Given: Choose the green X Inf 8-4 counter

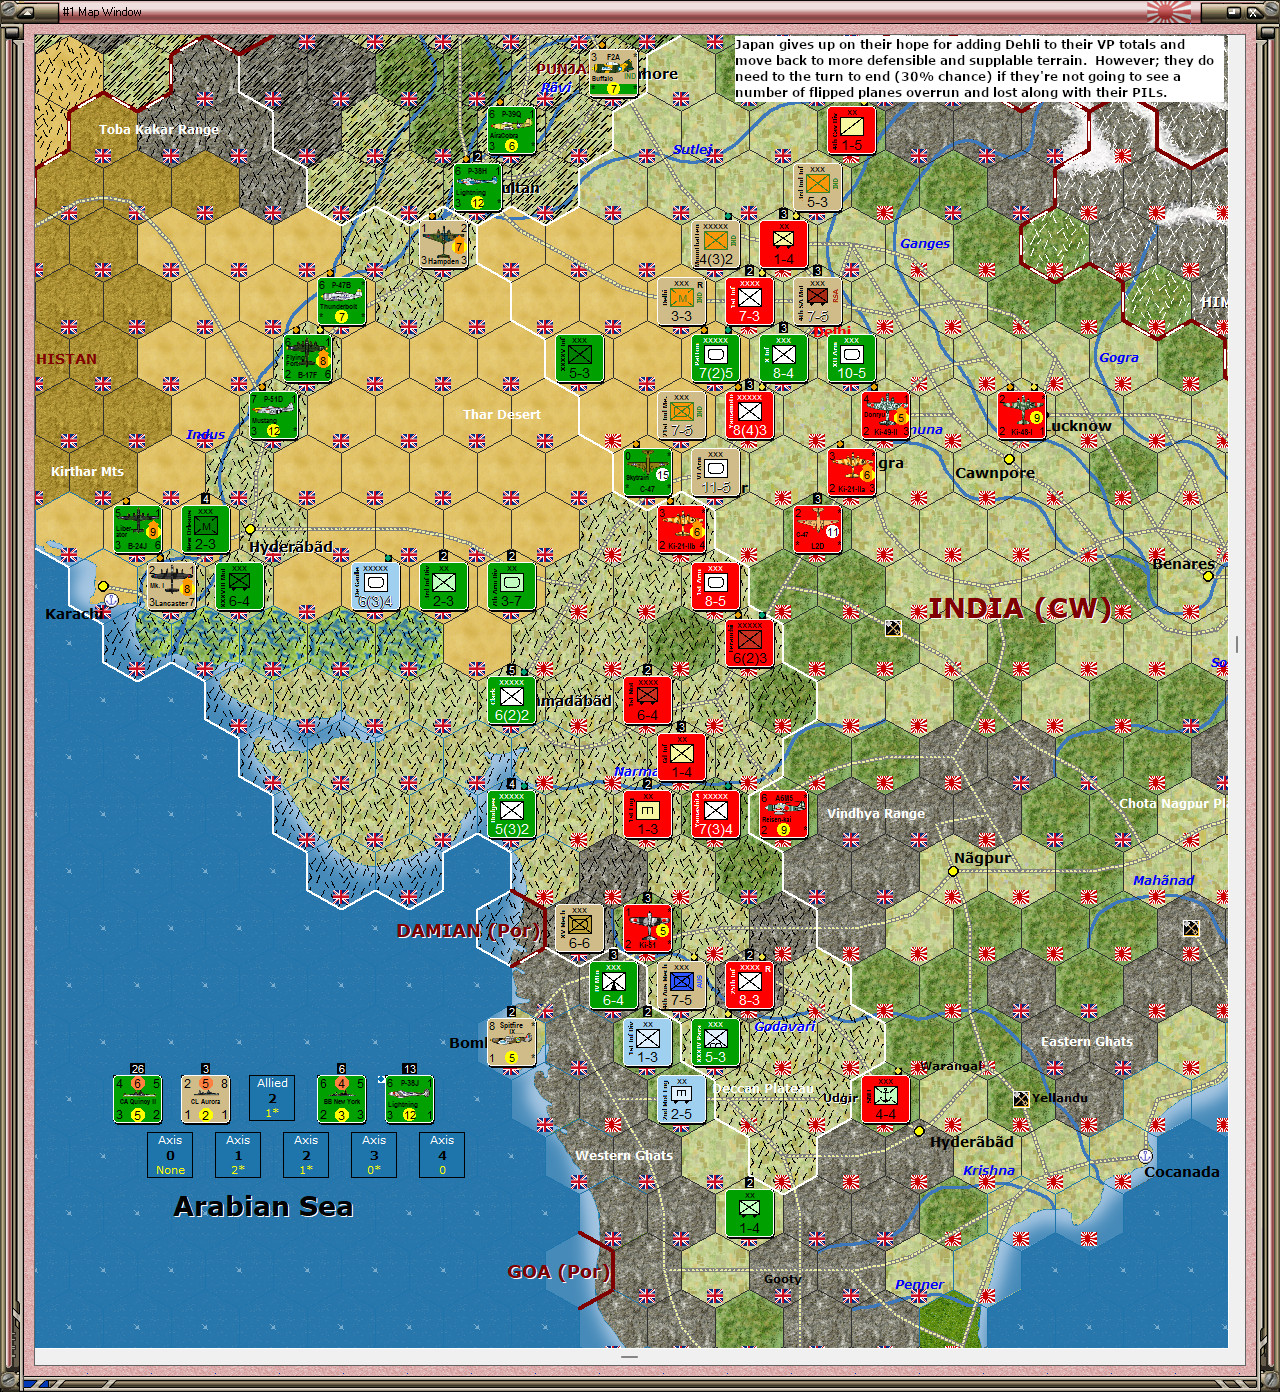Looking at the screenshot, I should pyautogui.click(x=784, y=359).
